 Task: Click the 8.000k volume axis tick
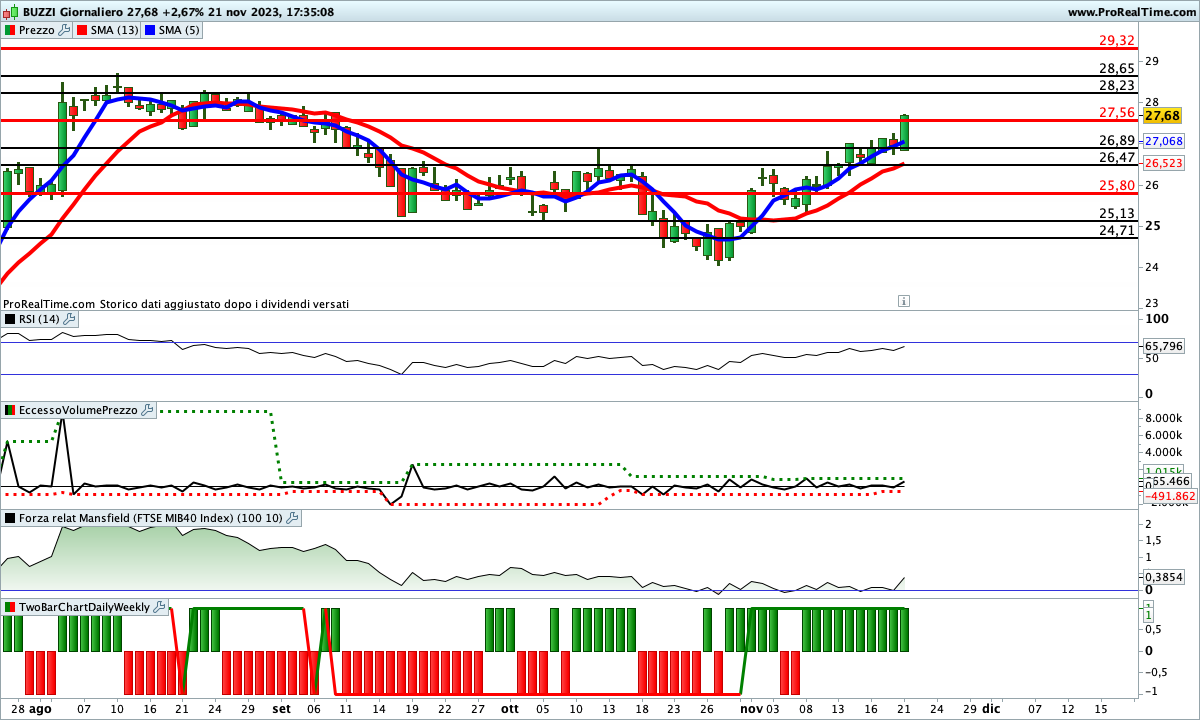tap(1166, 418)
